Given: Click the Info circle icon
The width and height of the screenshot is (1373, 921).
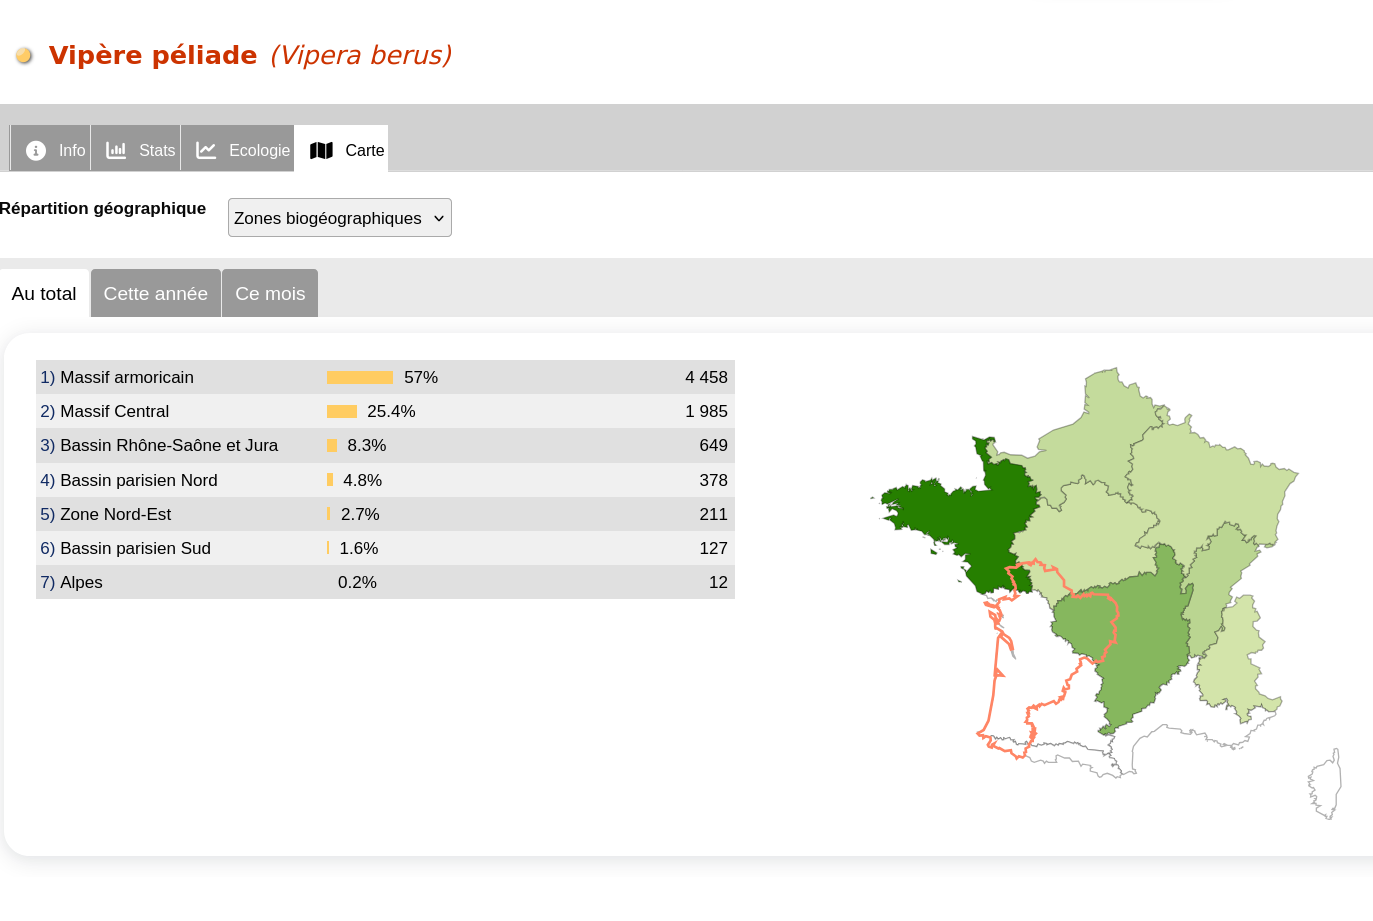Looking at the screenshot, I should pyautogui.click(x=36, y=150).
